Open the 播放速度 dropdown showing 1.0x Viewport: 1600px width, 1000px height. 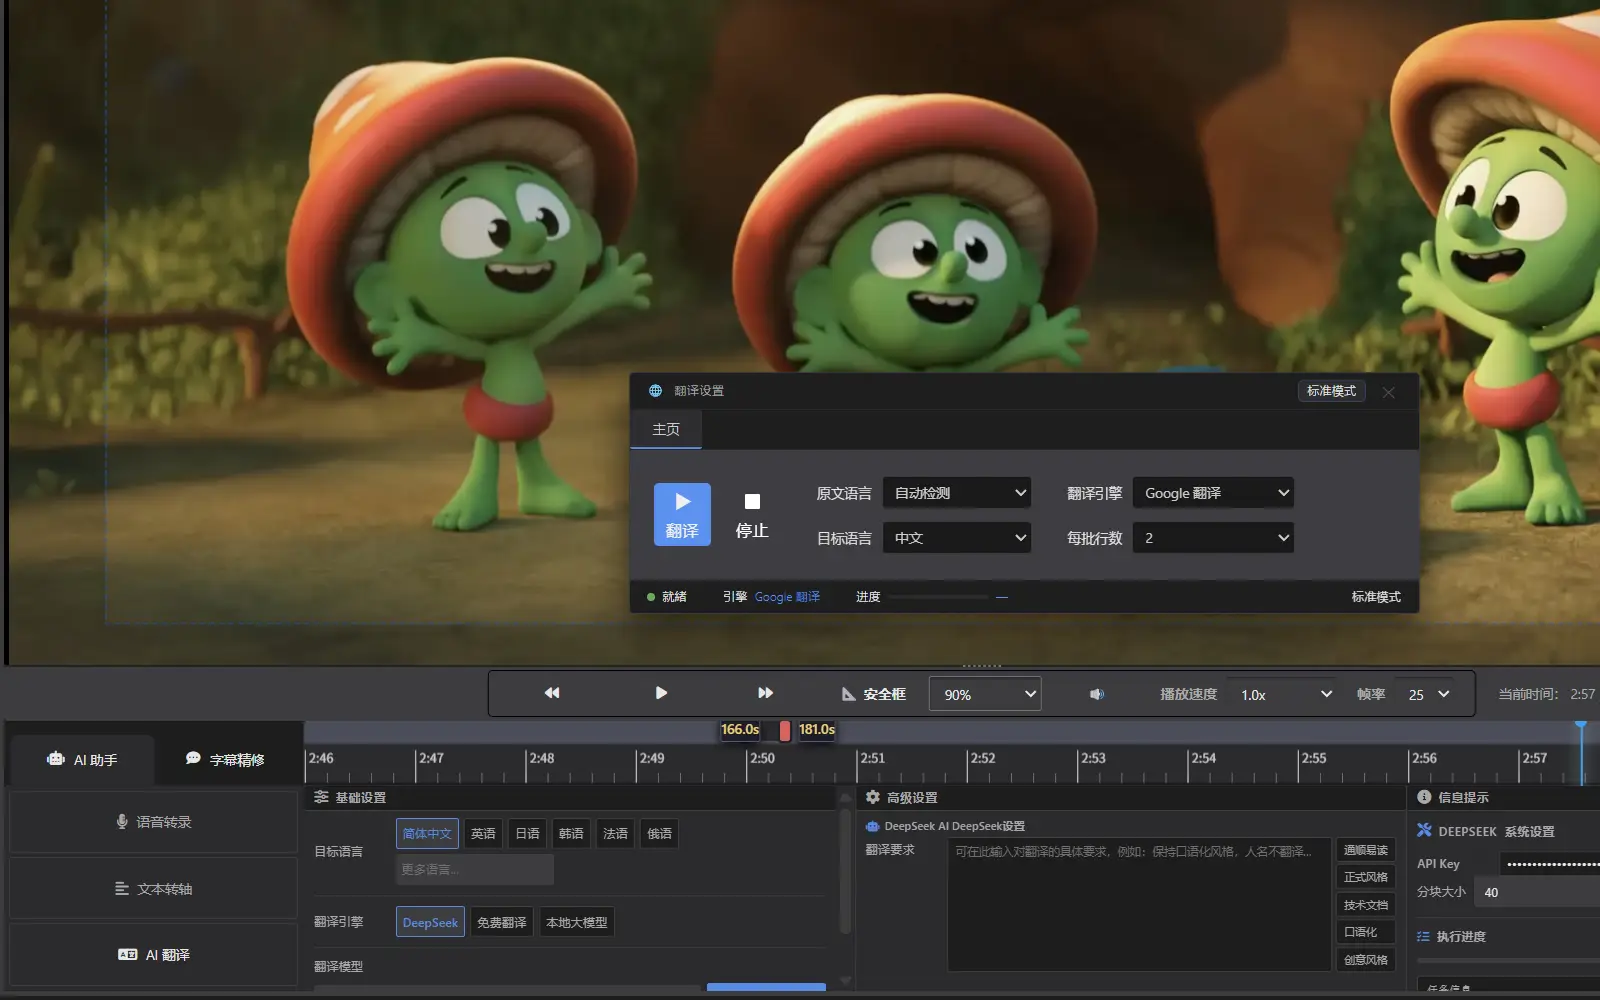(x=1283, y=694)
